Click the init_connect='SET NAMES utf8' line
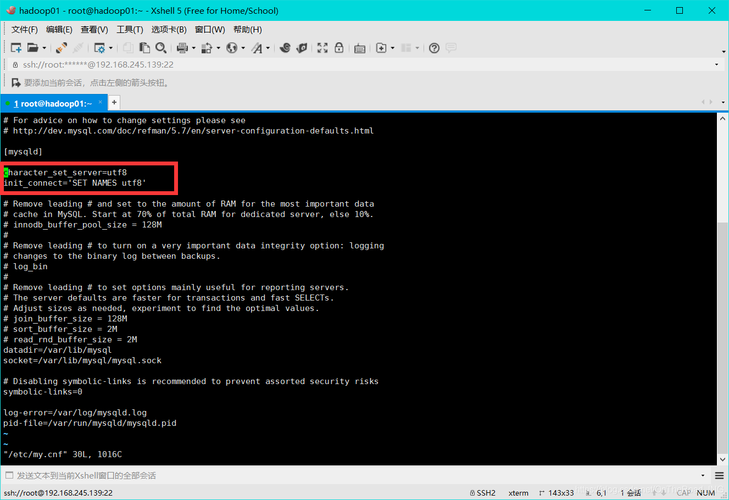729x500 pixels. [x=75, y=183]
